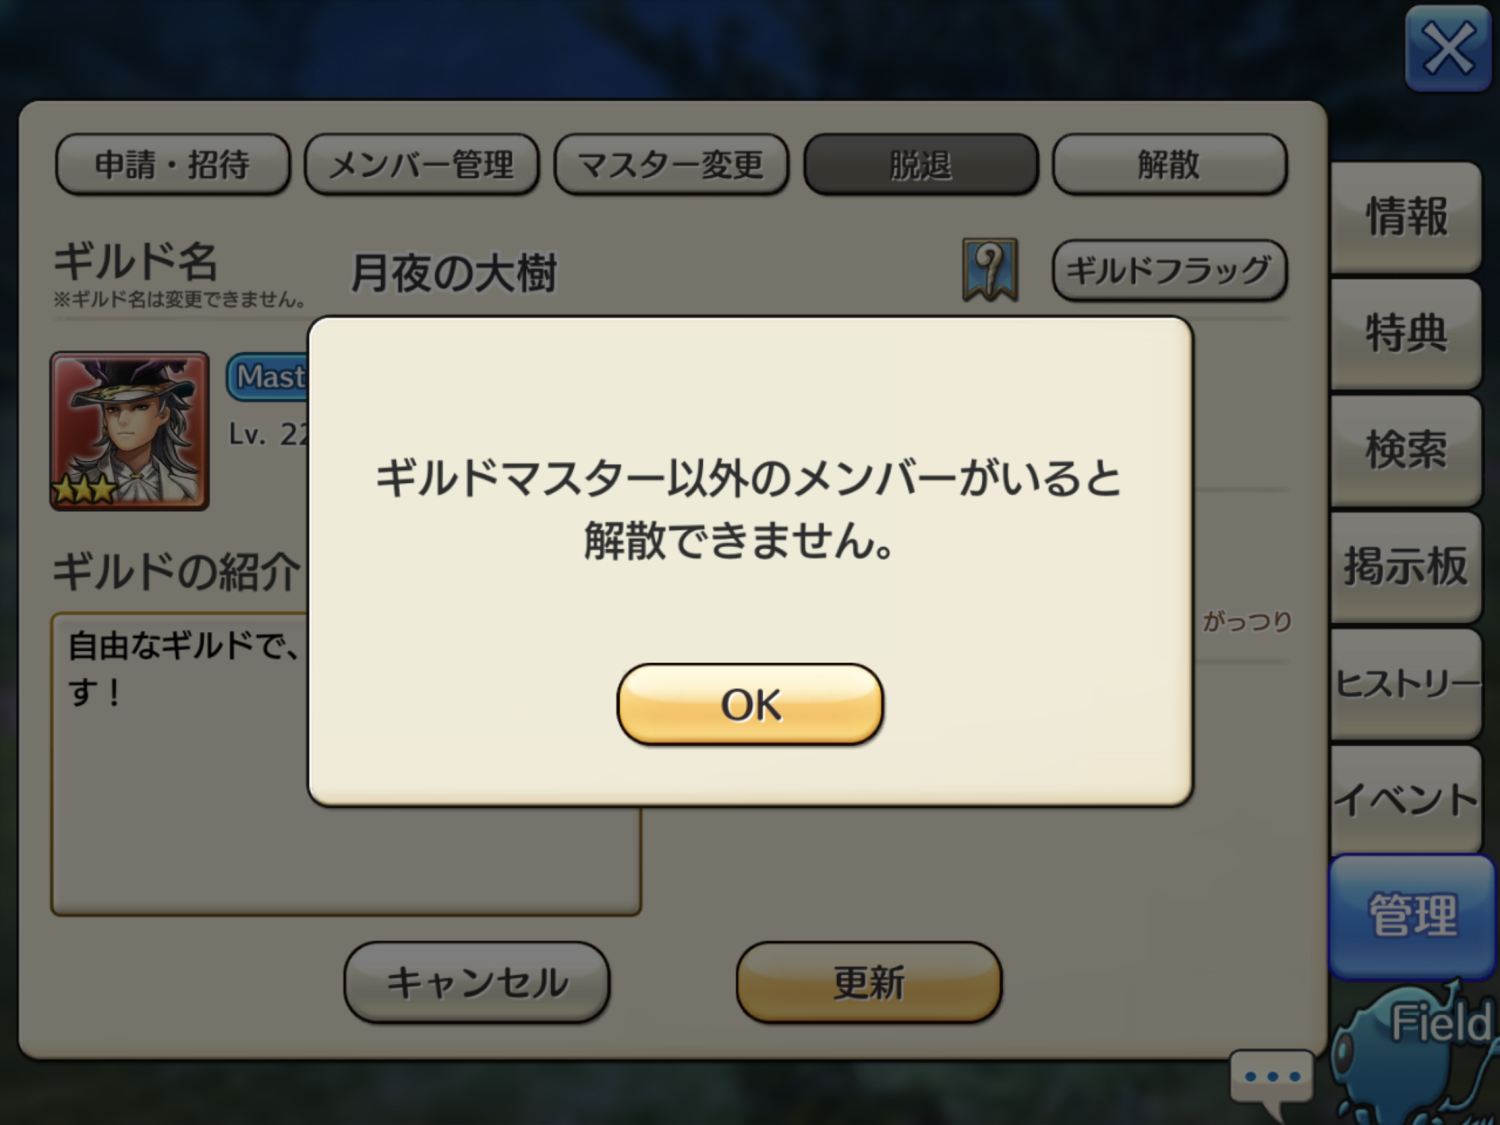Open the guild flag help question-mark icon
The height and width of the screenshot is (1125, 1500).
[x=989, y=269]
